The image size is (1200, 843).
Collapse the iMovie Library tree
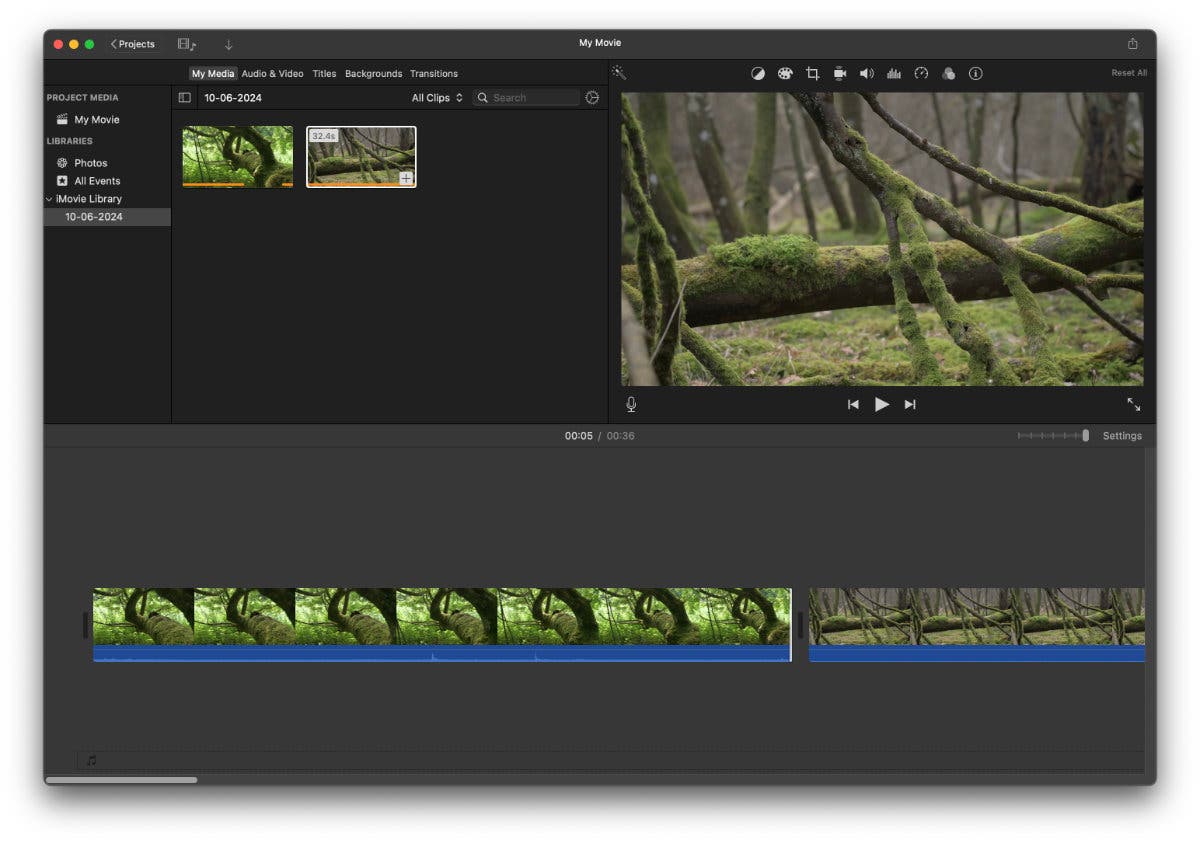click(47, 198)
